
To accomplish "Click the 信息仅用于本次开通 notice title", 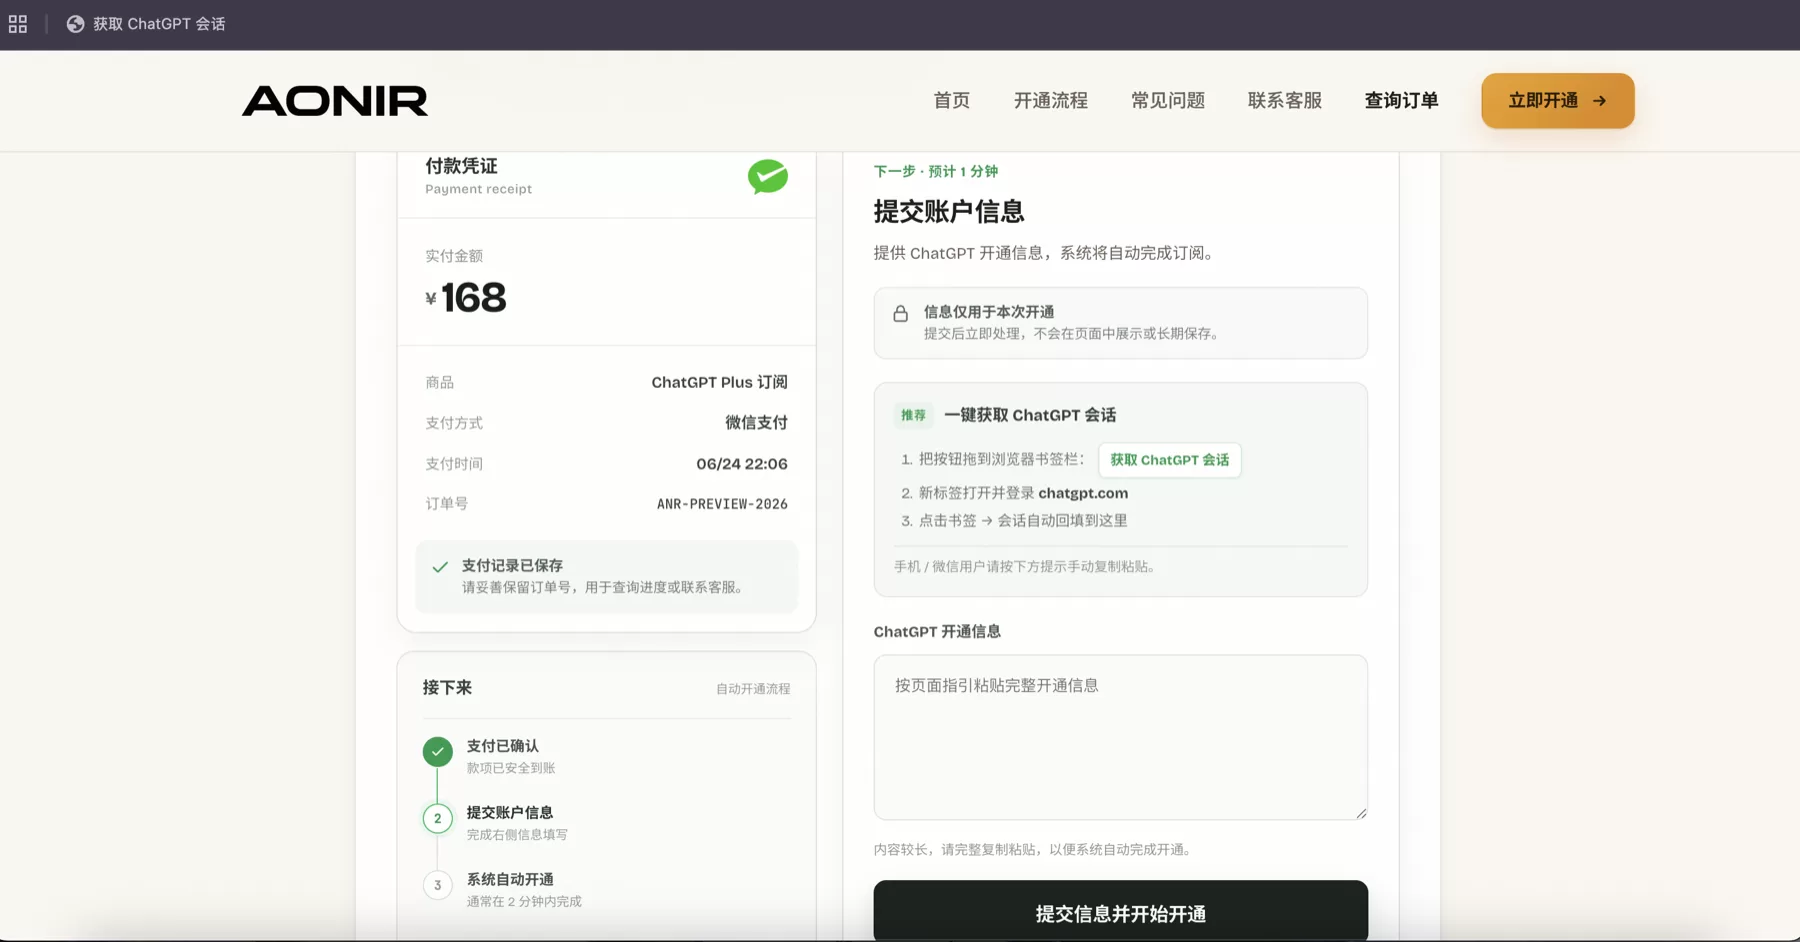I will (989, 312).
